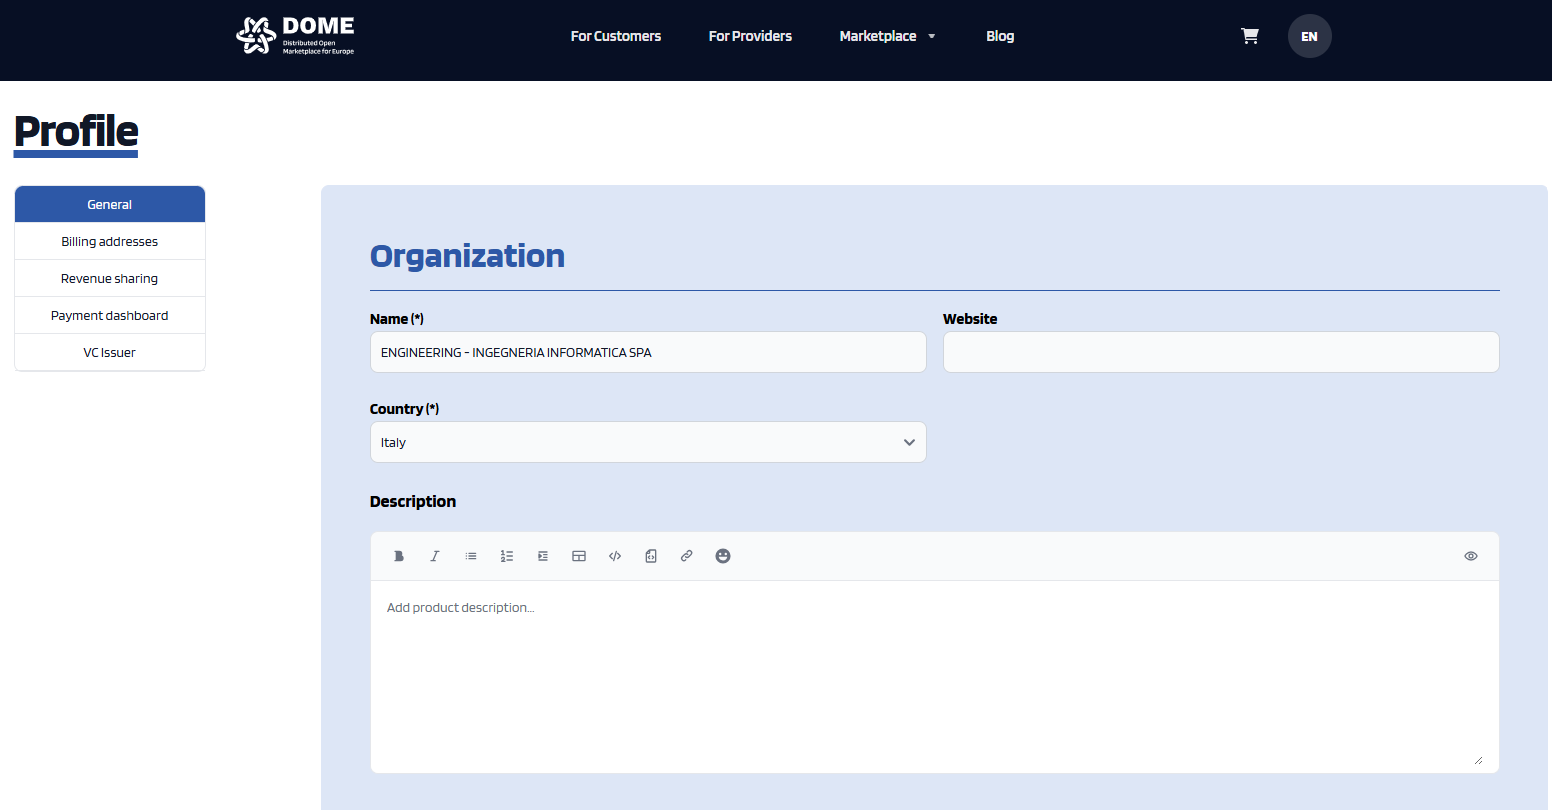Open the EN language selector
Screen dimensions: 1552x810
pos(1310,36)
